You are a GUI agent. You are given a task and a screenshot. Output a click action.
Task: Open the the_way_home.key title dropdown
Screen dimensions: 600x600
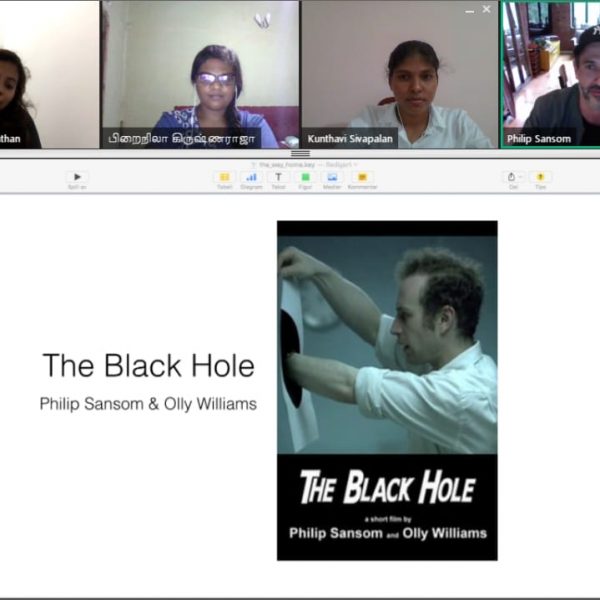tap(304, 165)
